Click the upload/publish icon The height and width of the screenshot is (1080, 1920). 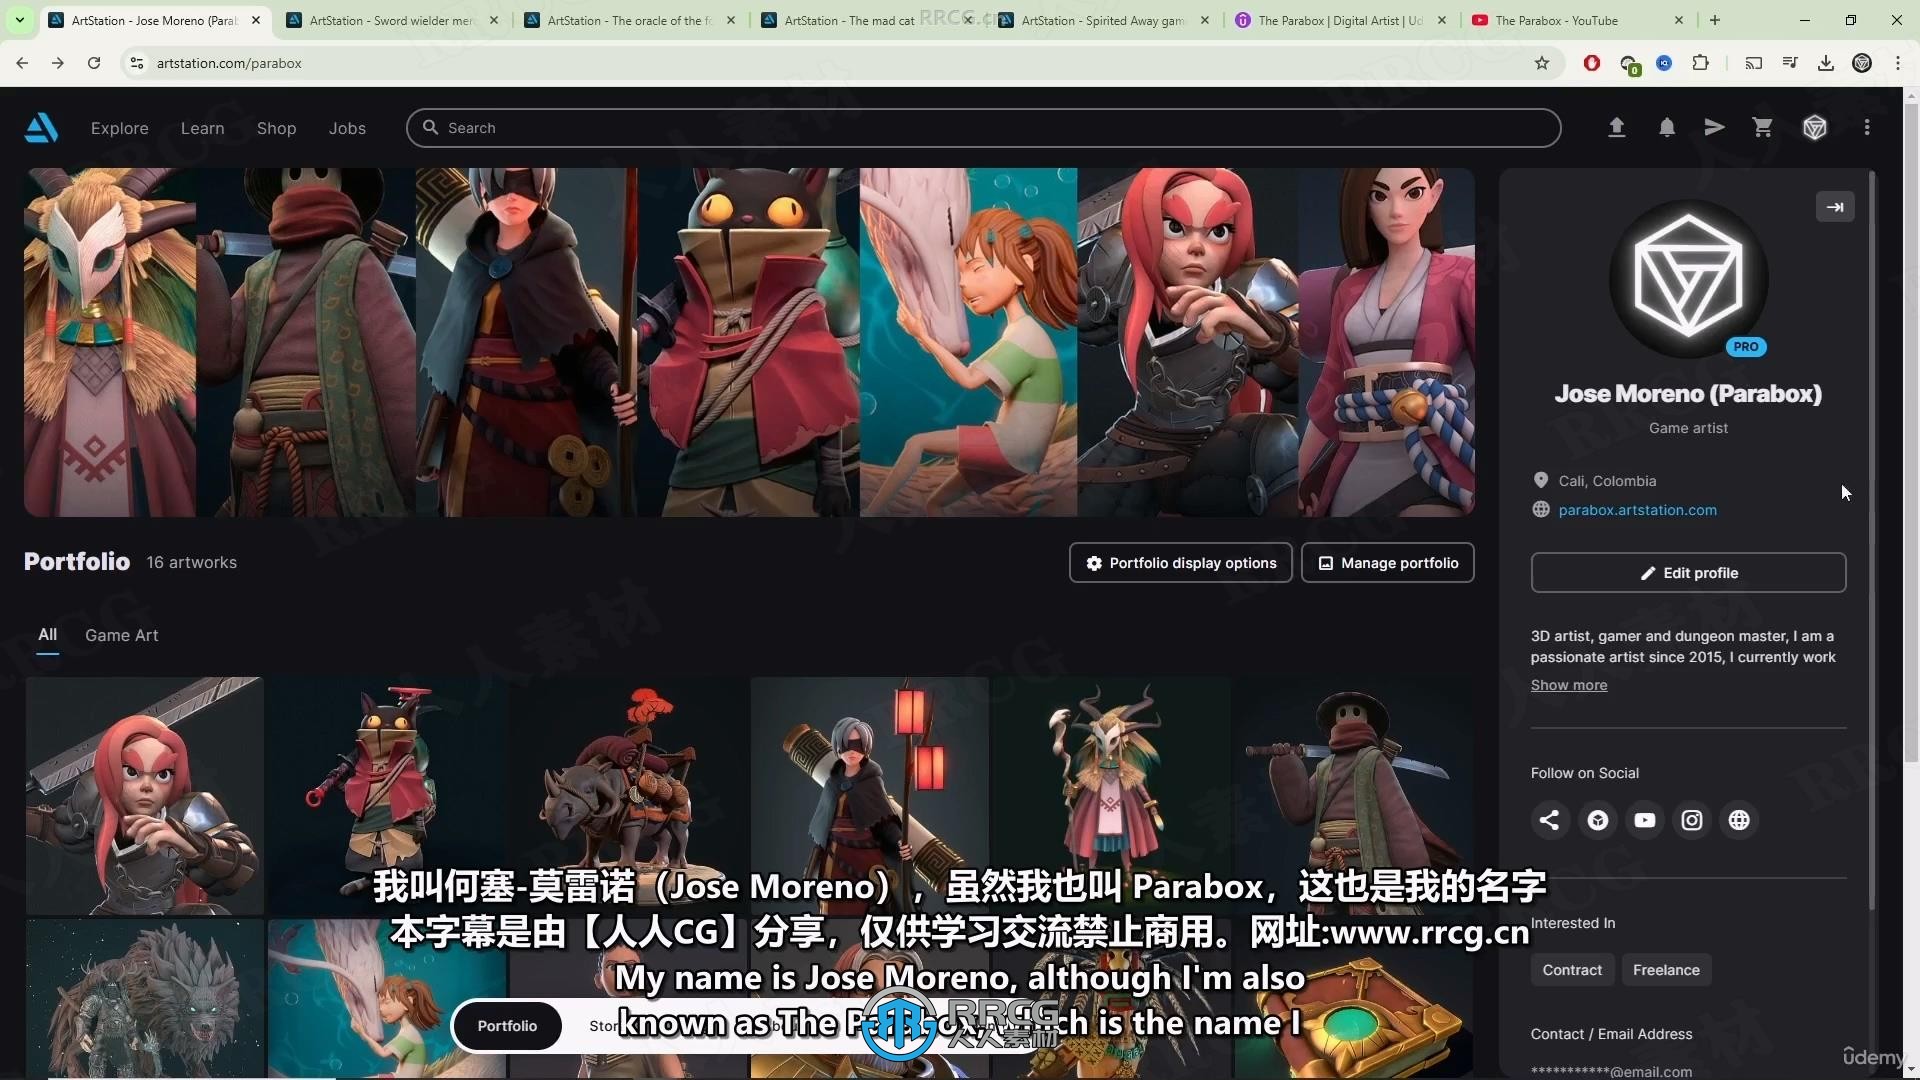tap(1615, 128)
